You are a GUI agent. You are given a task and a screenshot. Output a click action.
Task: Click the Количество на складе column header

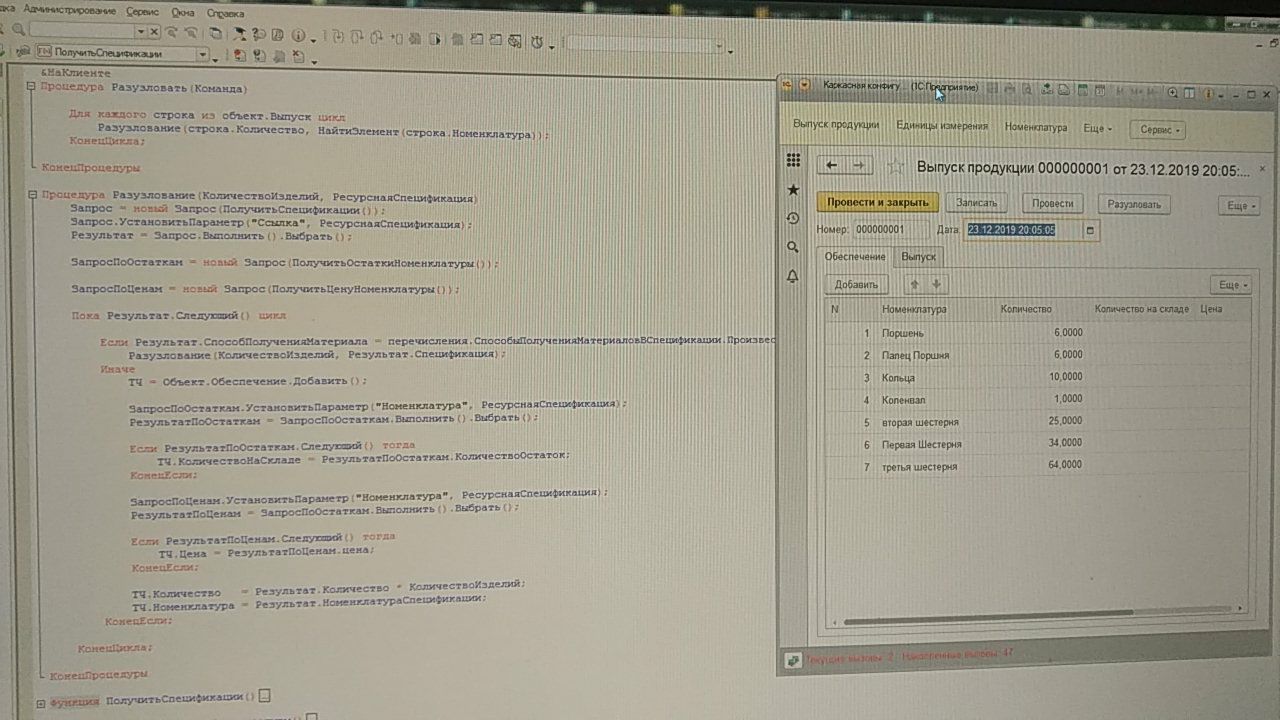tap(1142, 309)
